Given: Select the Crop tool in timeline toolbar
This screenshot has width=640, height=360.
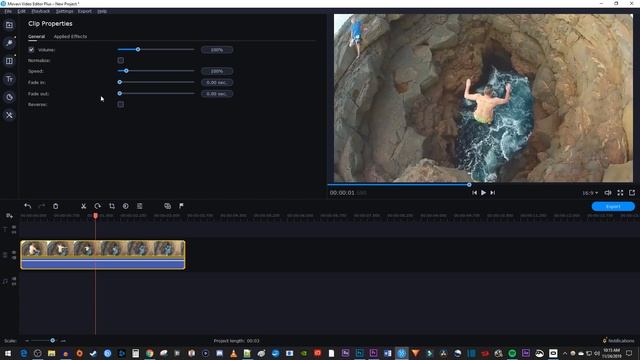Looking at the screenshot, I should click(112, 206).
